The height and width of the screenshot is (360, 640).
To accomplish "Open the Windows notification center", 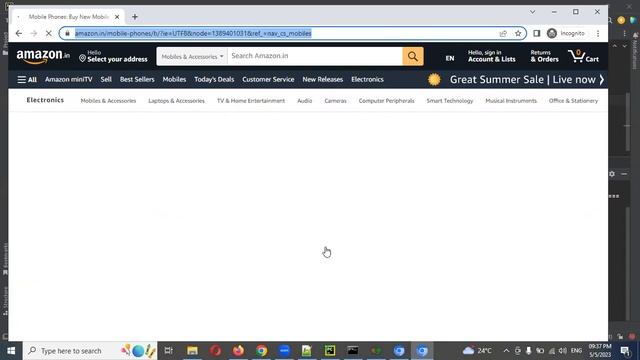I will pos(625,351).
